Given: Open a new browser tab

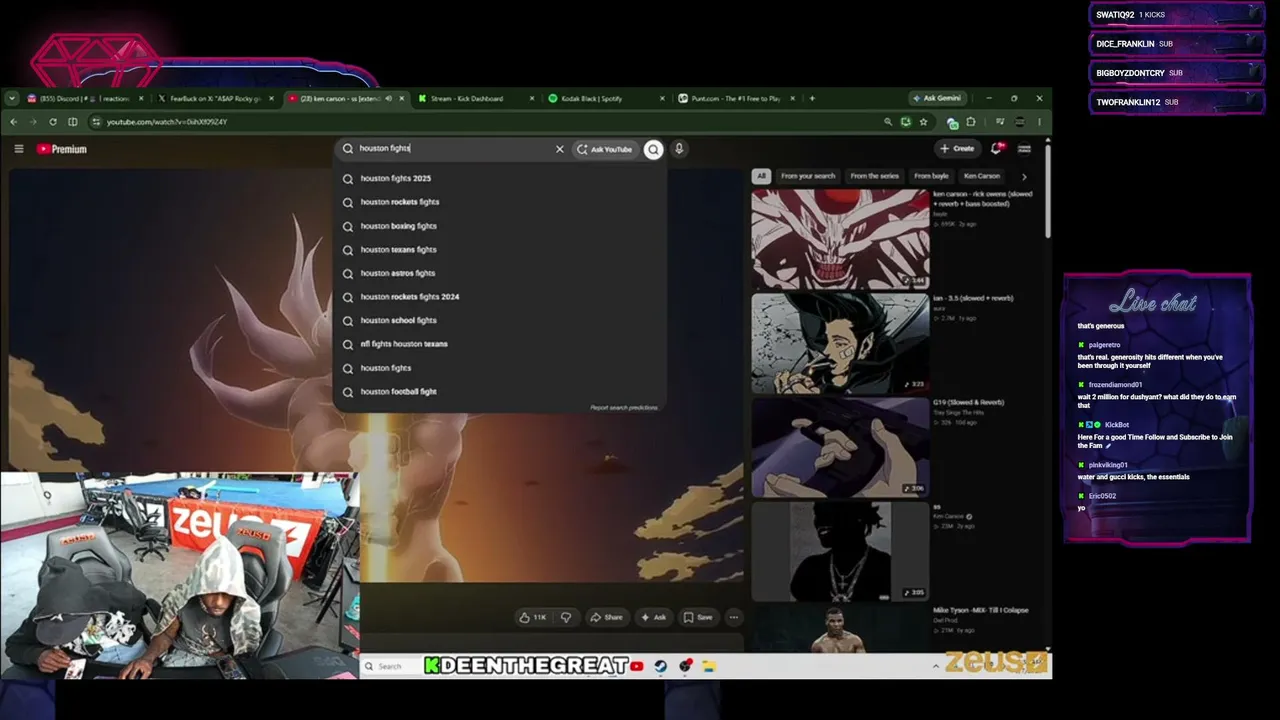Looking at the screenshot, I should pos(812,99).
